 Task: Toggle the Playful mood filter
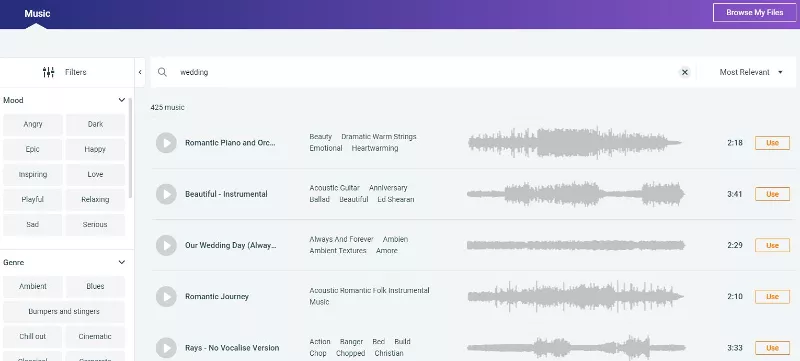[33, 199]
